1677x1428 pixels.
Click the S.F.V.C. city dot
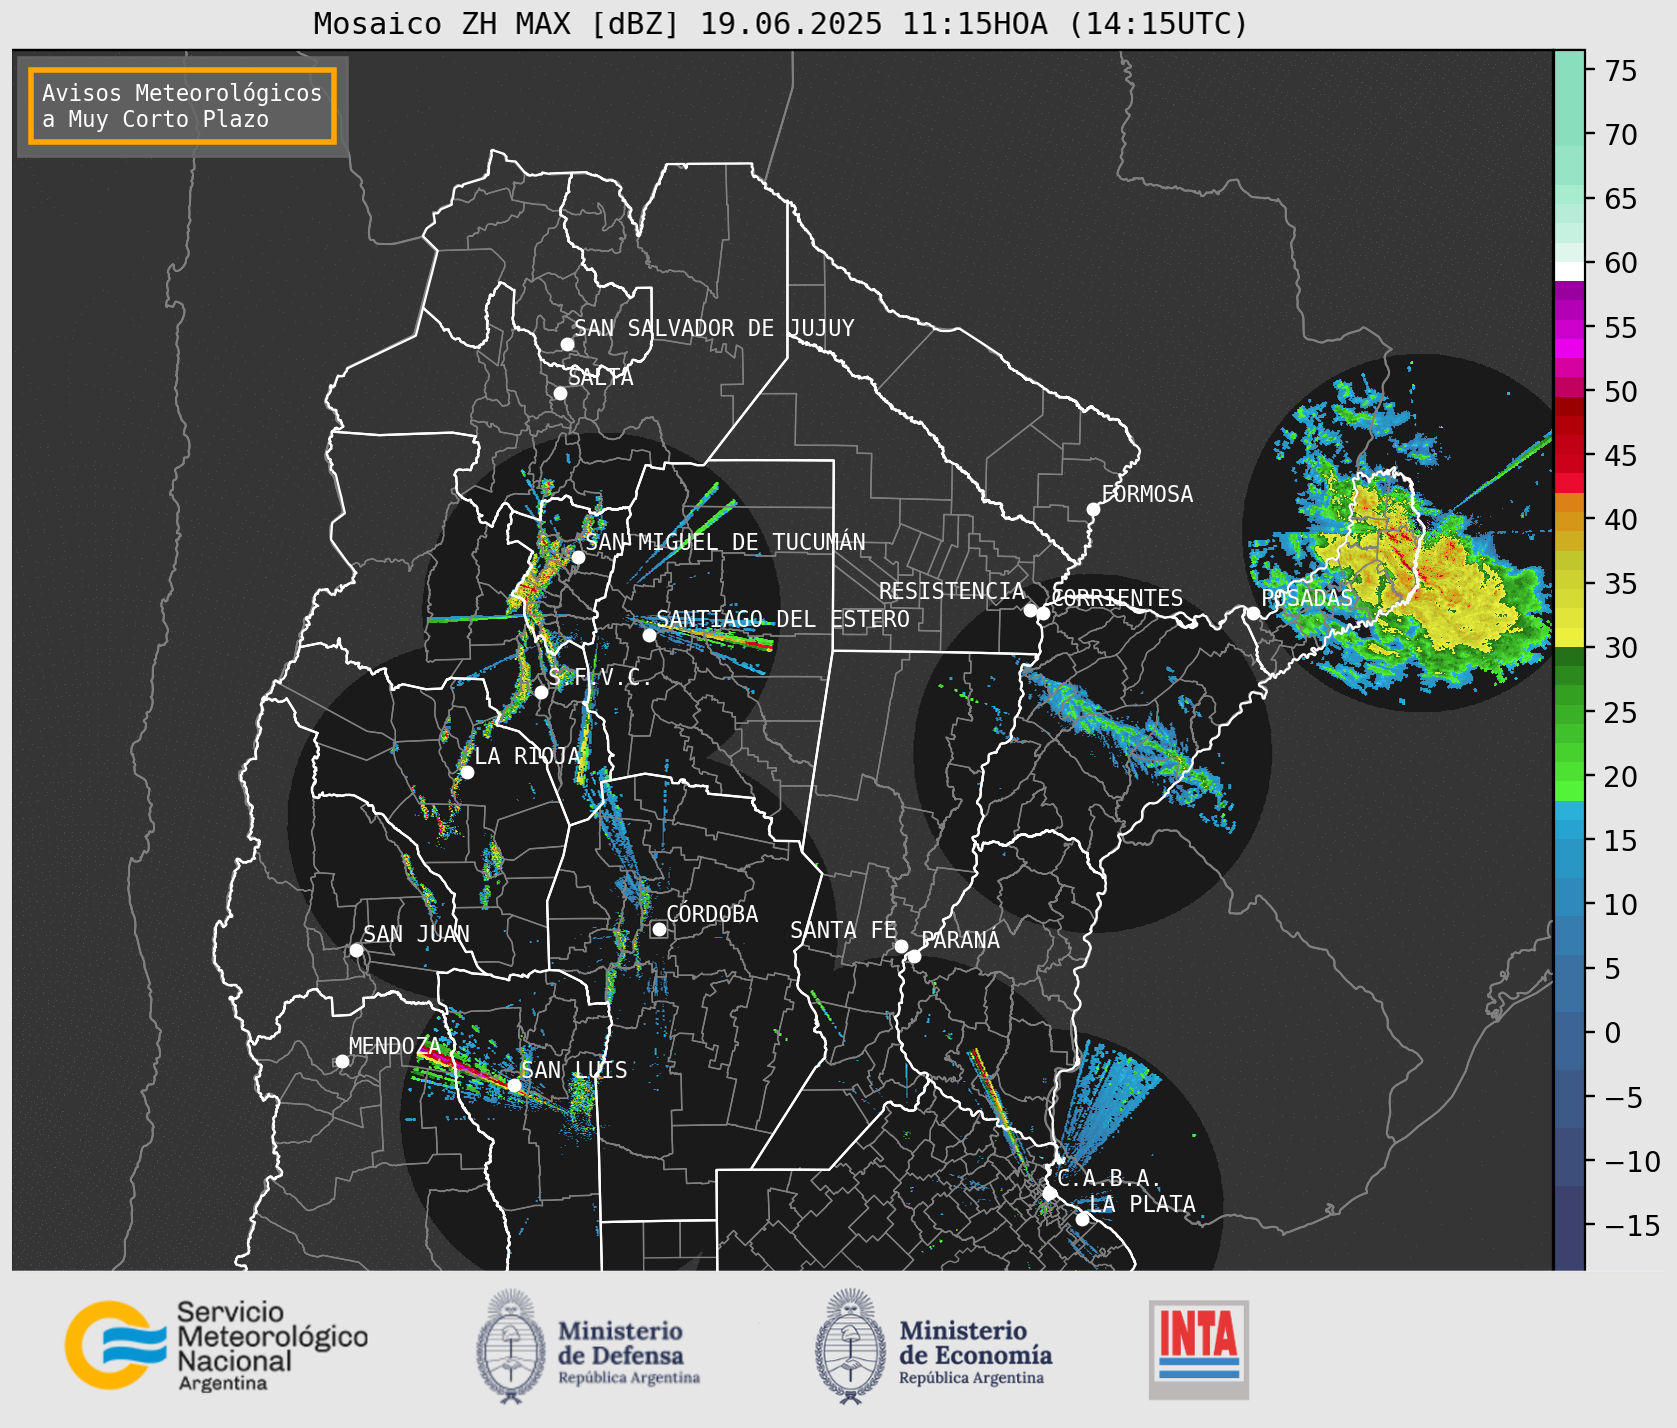[541, 692]
